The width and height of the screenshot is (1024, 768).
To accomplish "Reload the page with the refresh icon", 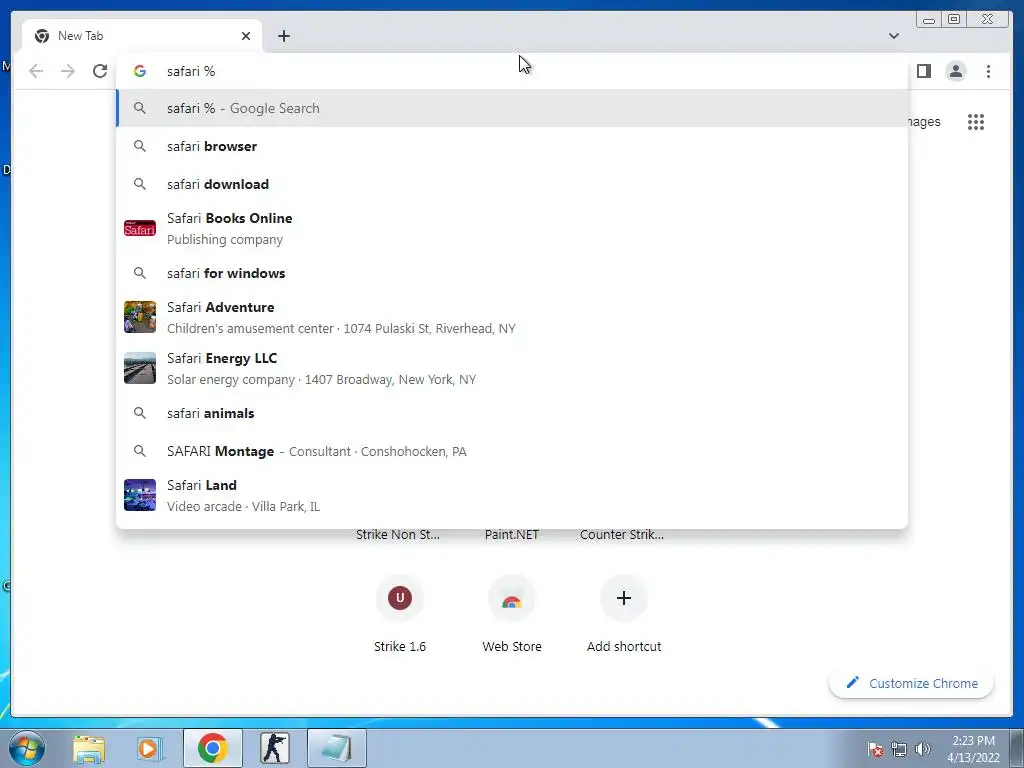I will coord(100,71).
